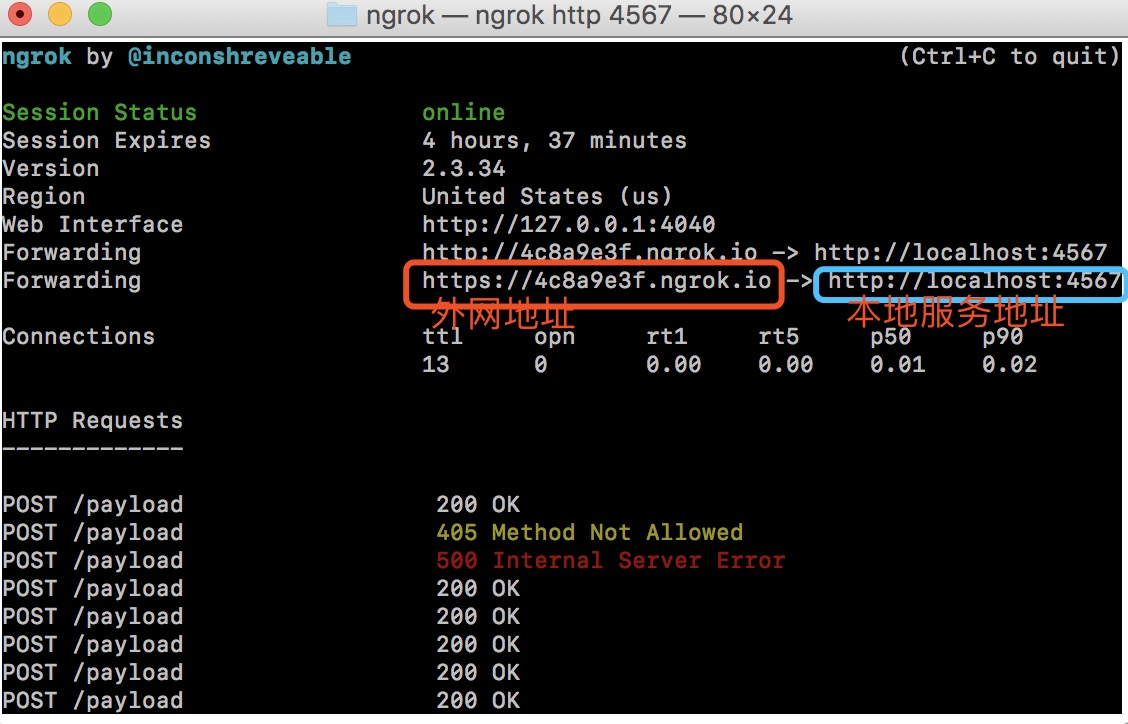Click the first http://localhost:4567 target
Screen dimensions: 1128x724
[x=960, y=253]
